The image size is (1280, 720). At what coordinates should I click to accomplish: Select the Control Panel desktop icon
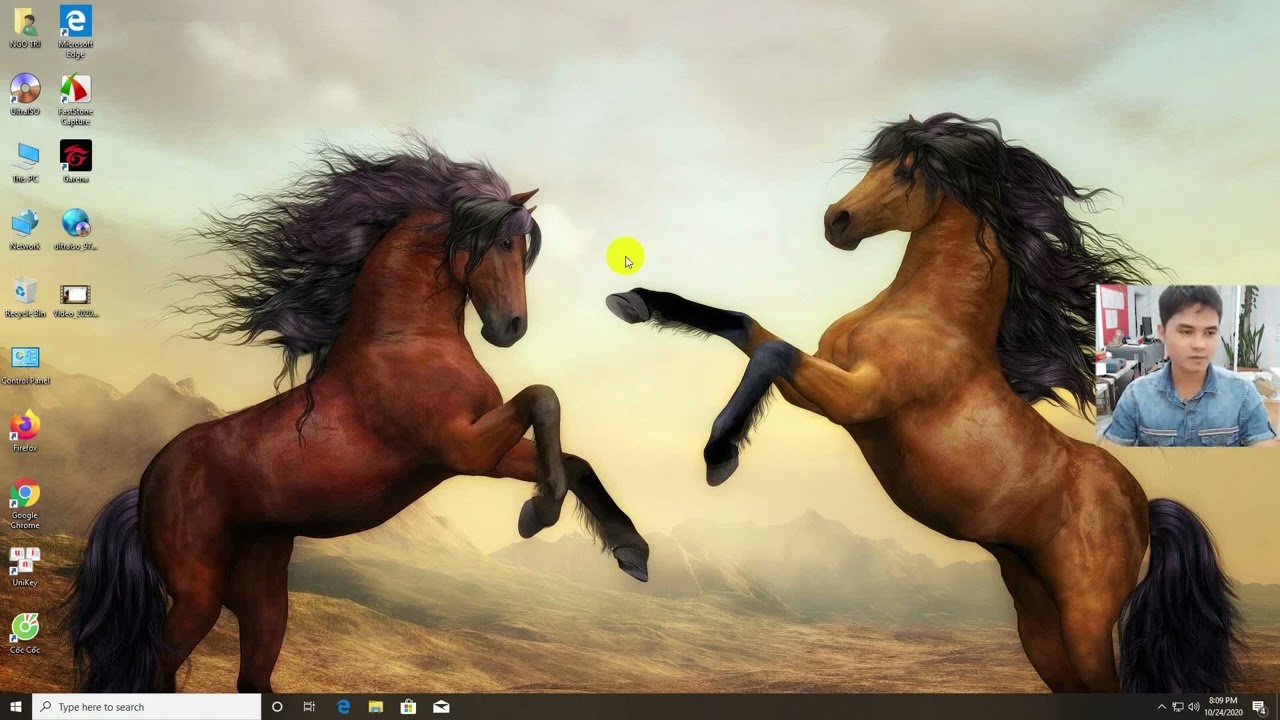[x=25, y=365]
